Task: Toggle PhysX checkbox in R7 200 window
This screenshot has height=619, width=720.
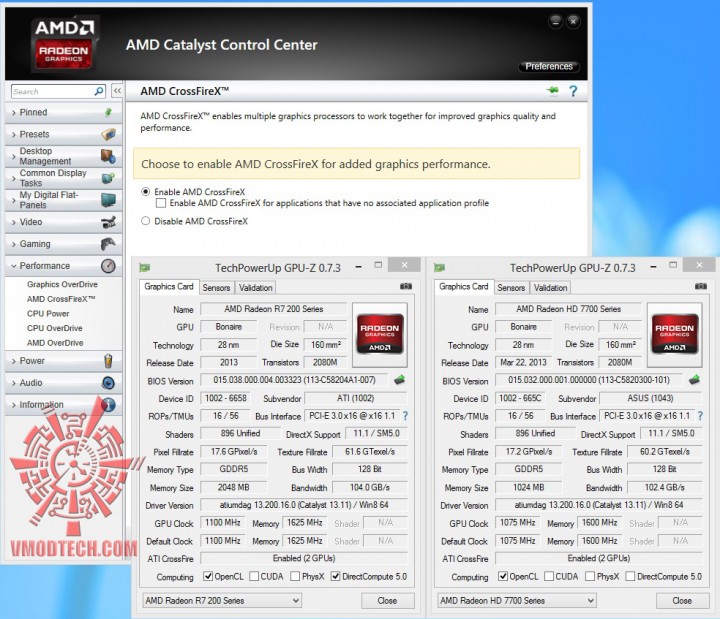Action: [295, 576]
